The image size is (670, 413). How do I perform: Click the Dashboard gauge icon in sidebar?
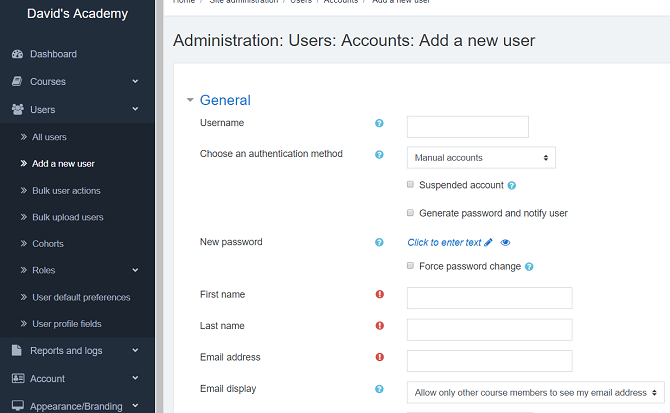(18, 54)
